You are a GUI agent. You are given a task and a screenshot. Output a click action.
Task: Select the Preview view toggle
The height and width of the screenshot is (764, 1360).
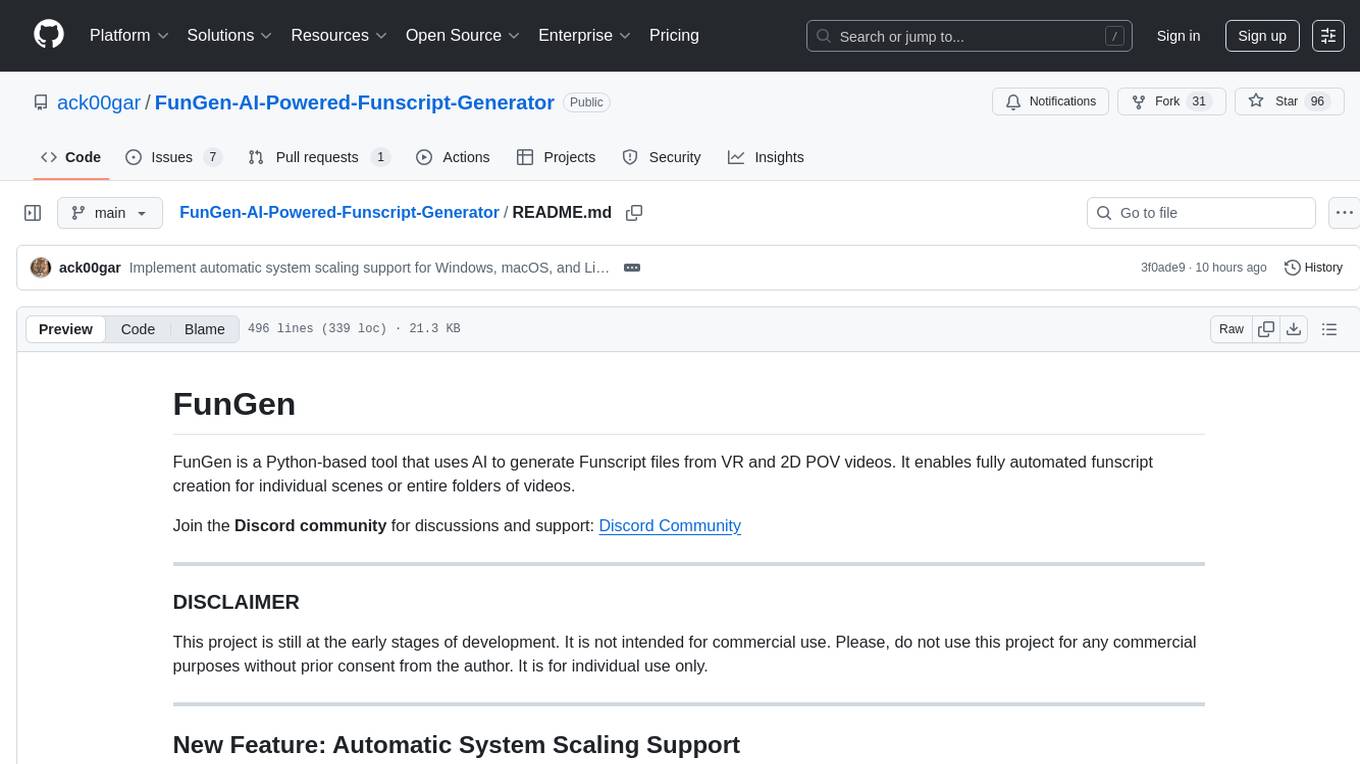pos(66,329)
